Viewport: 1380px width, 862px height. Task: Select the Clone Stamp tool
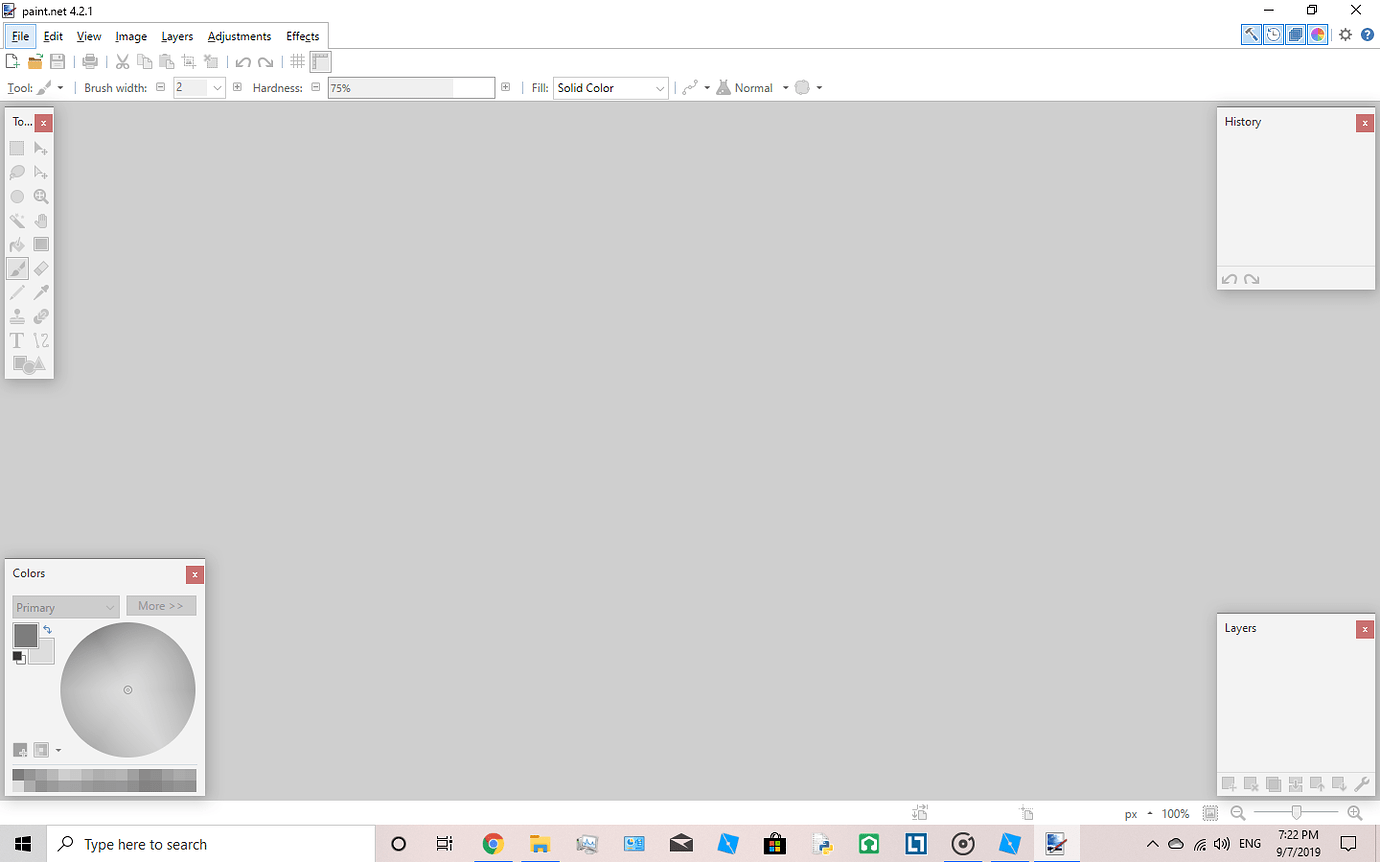coord(16,316)
